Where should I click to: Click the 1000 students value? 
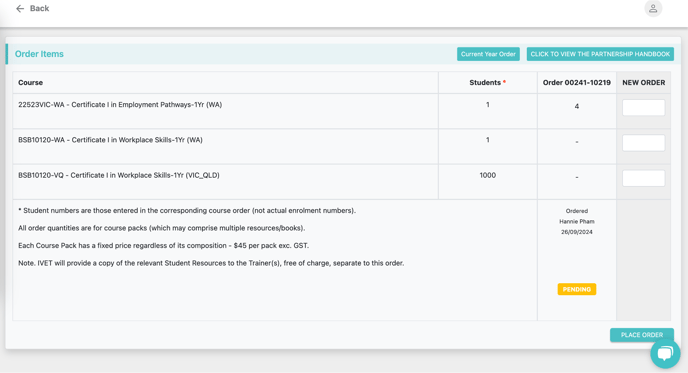tap(487, 175)
